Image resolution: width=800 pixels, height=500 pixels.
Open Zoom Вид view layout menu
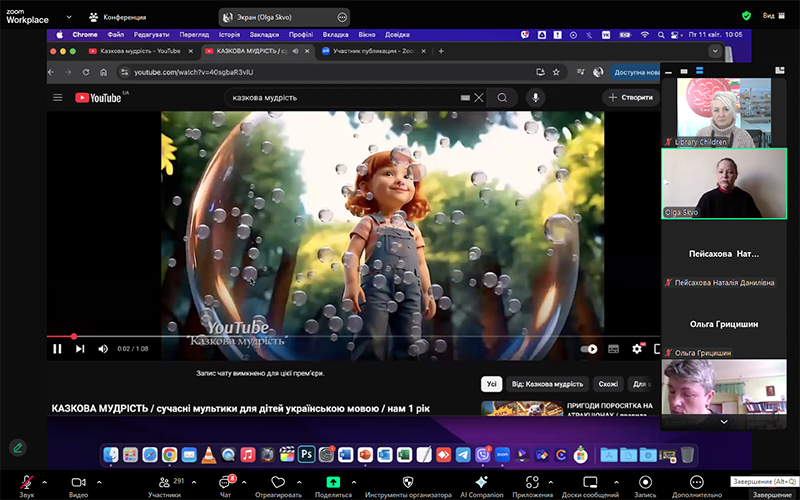coord(774,16)
